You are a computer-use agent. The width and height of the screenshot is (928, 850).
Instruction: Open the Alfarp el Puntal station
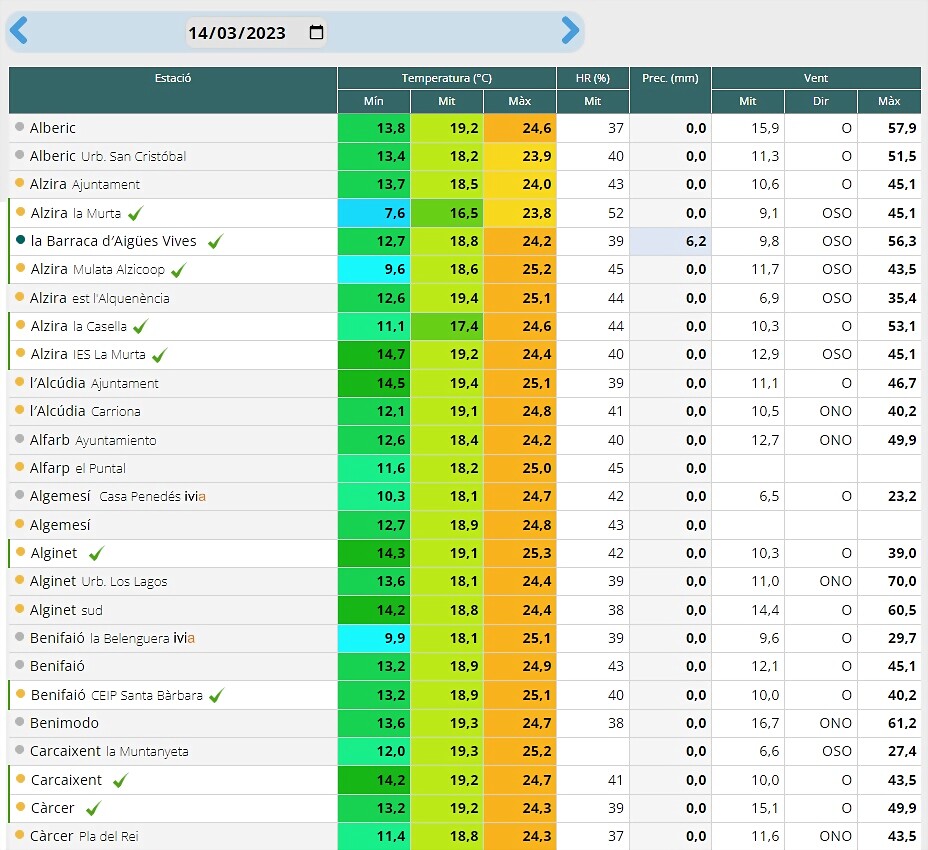78,468
